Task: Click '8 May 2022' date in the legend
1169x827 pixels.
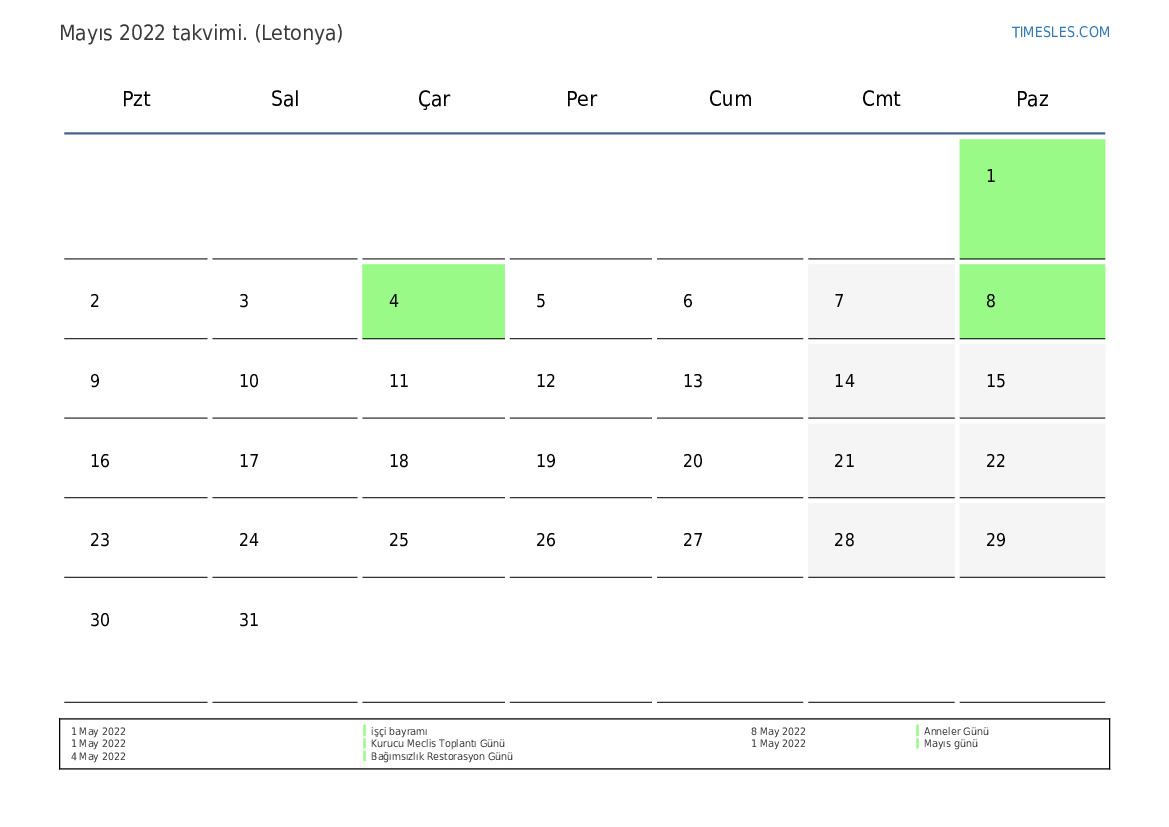Action: 778,731
